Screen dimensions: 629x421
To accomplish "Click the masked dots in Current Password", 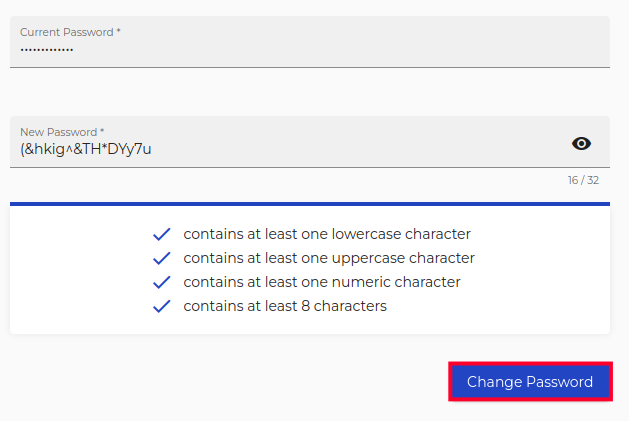I will pos(47,49).
